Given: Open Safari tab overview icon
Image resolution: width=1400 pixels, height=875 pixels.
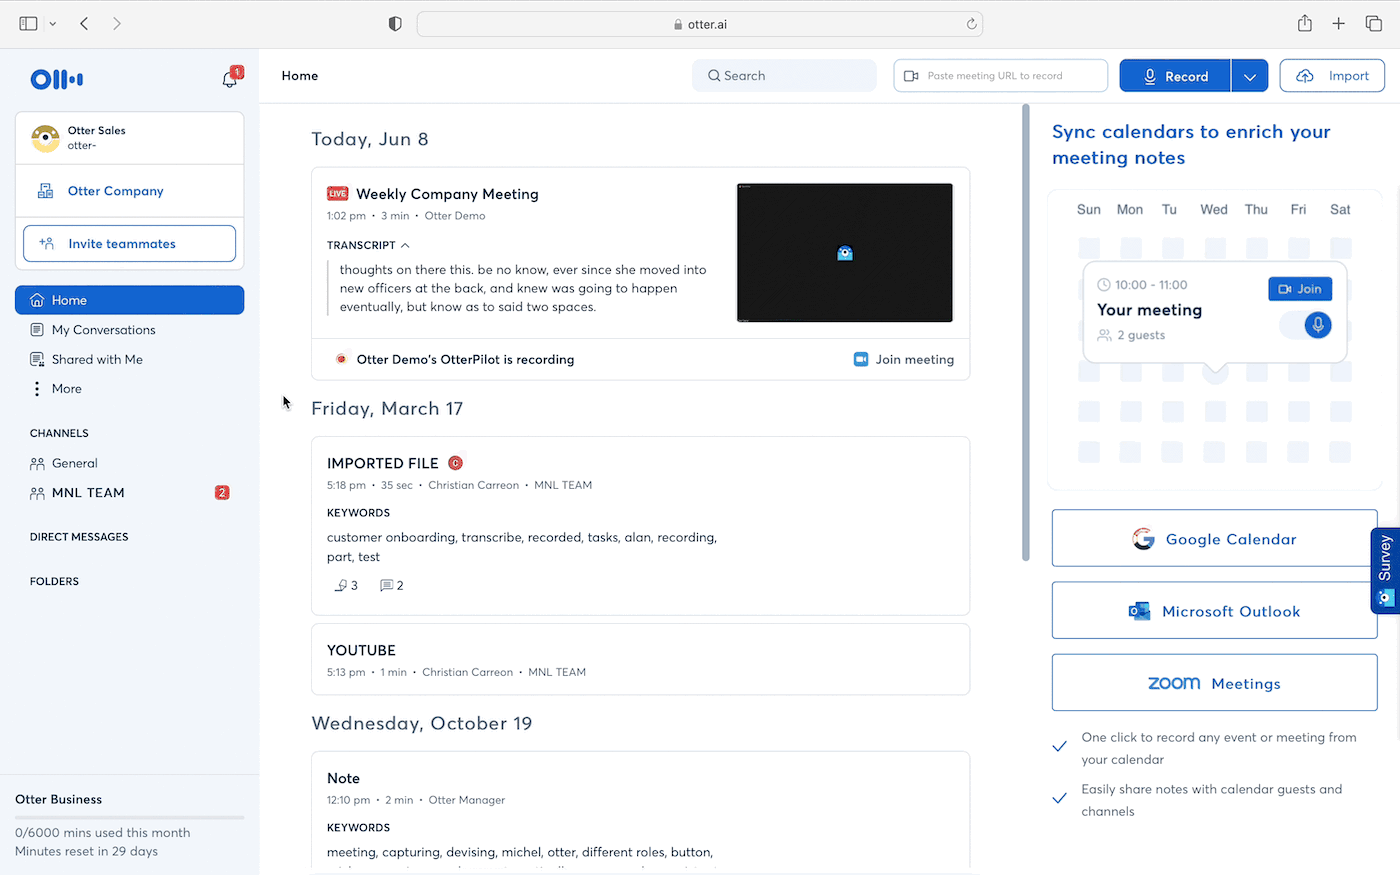Looking at the screenshot, I should pos(1373,24).
